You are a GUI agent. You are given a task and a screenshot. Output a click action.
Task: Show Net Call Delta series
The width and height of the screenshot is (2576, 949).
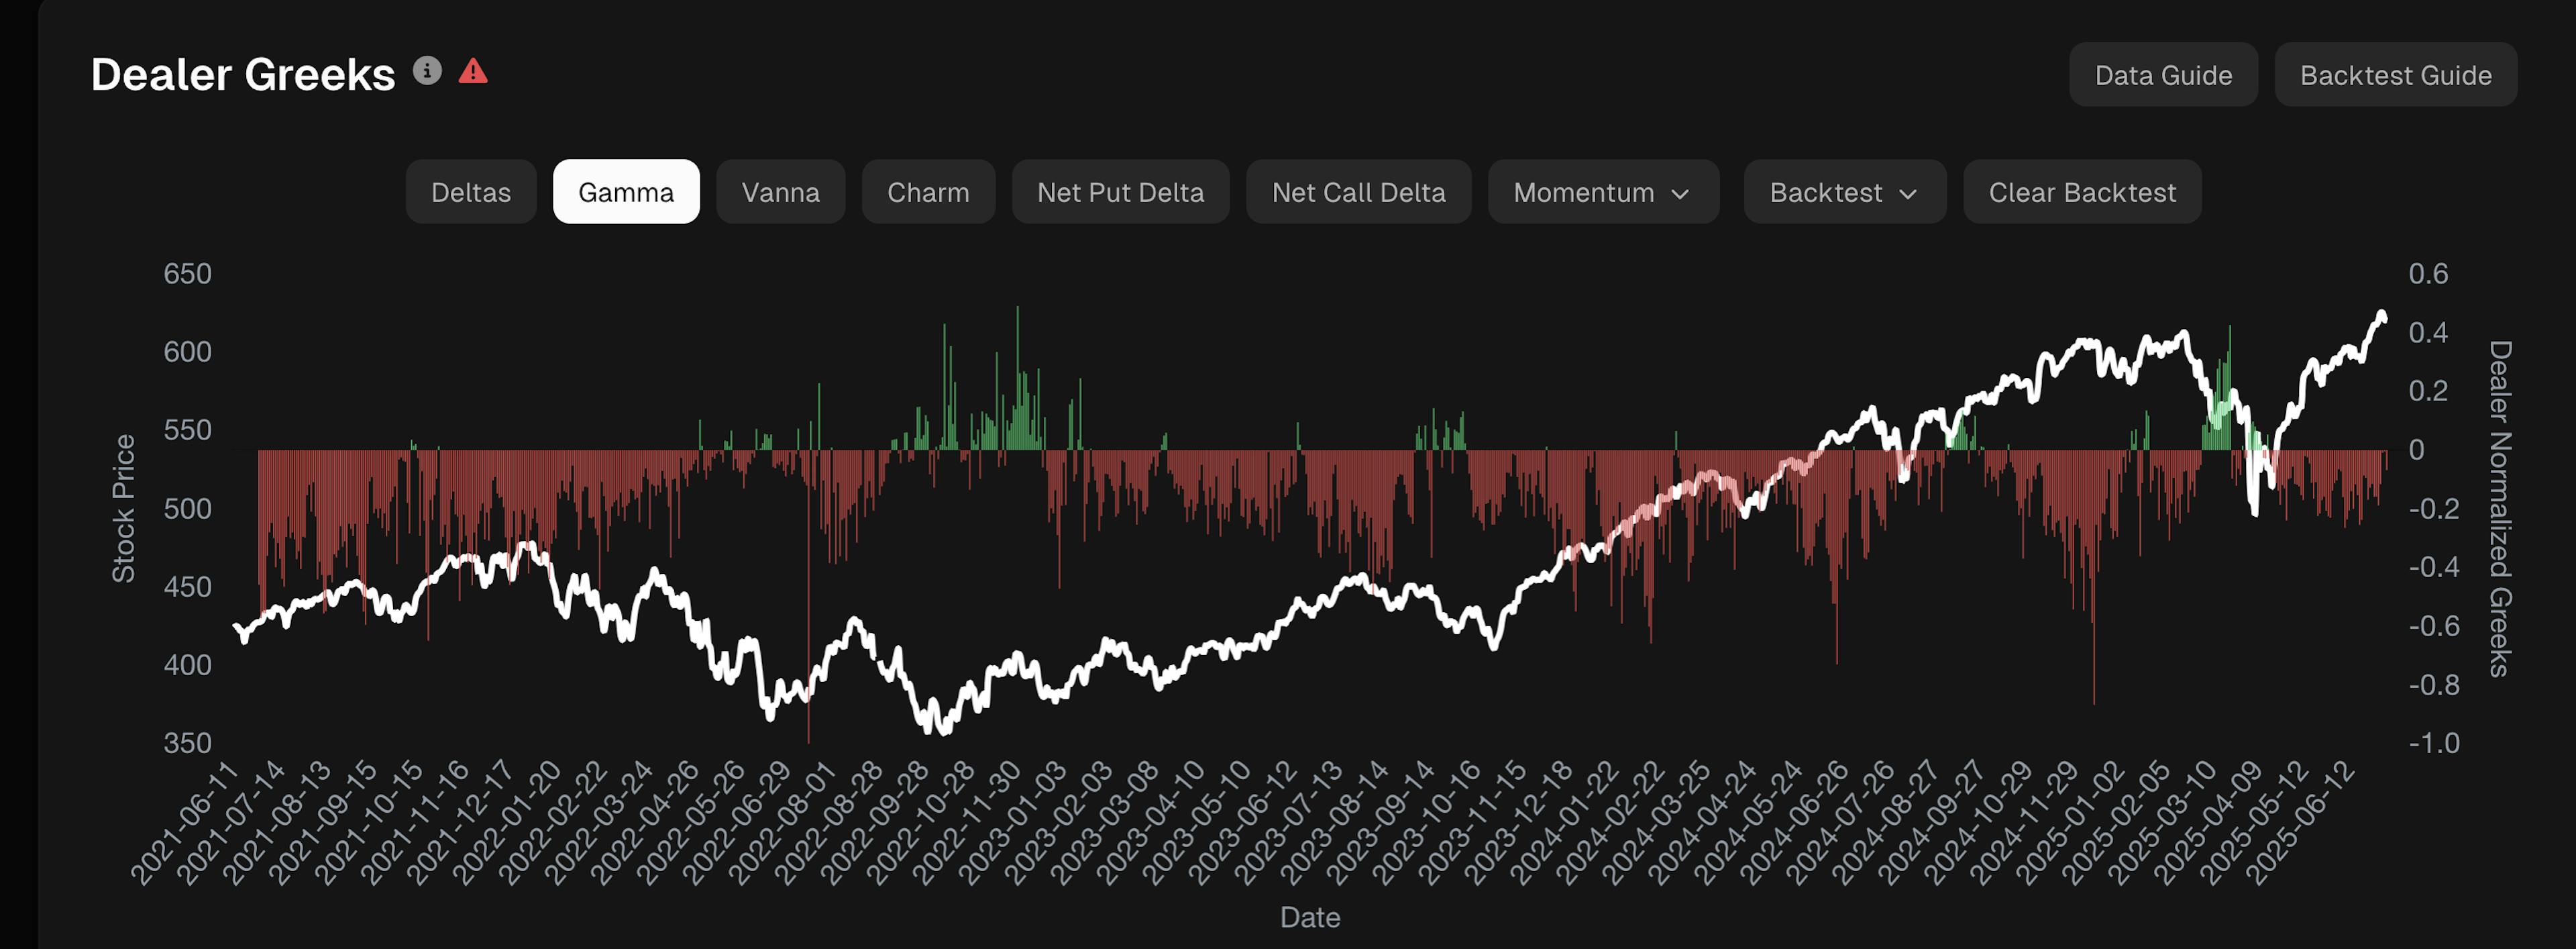1359,192
